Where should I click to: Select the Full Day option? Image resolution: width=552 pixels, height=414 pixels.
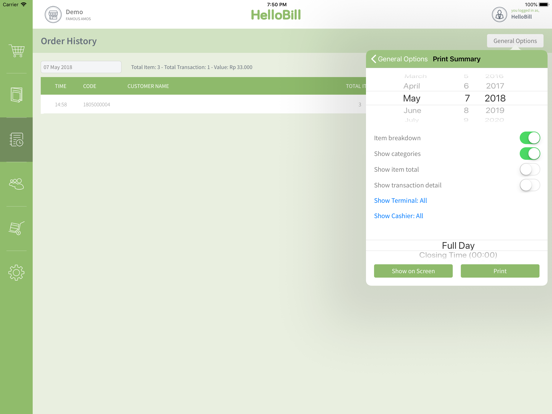(458, 245)
